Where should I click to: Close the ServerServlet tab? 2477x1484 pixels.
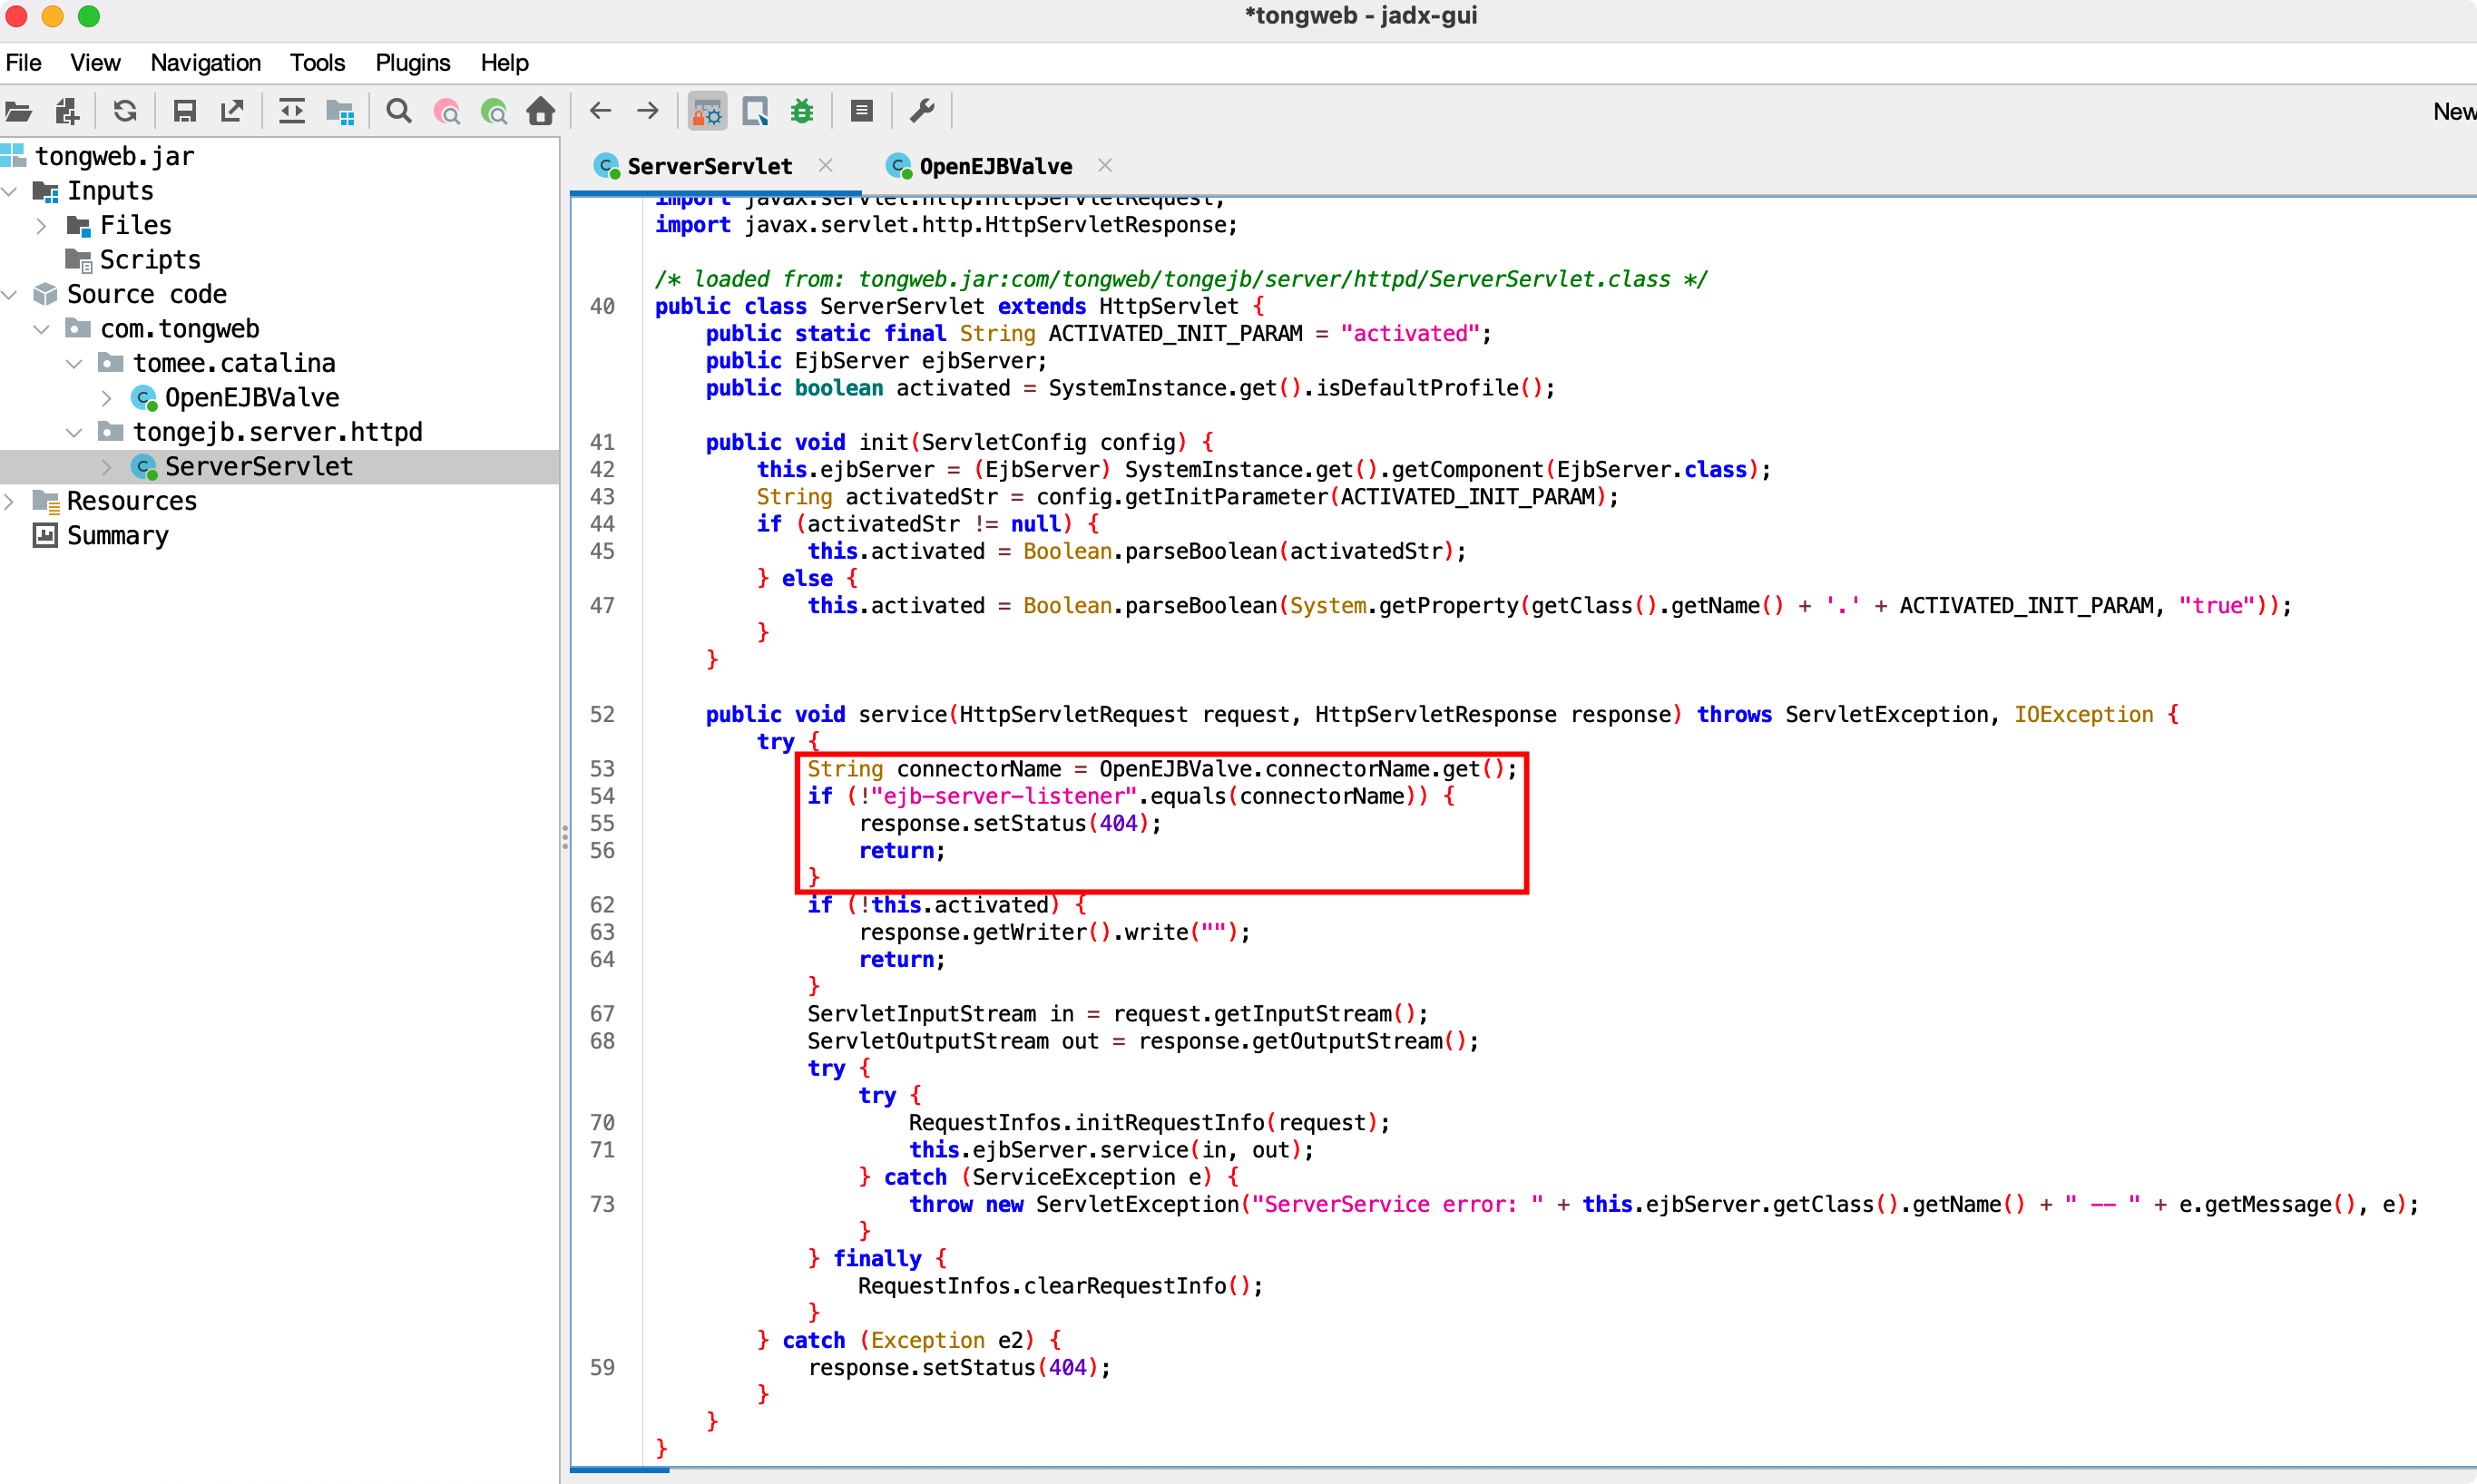tap(826, 165)
